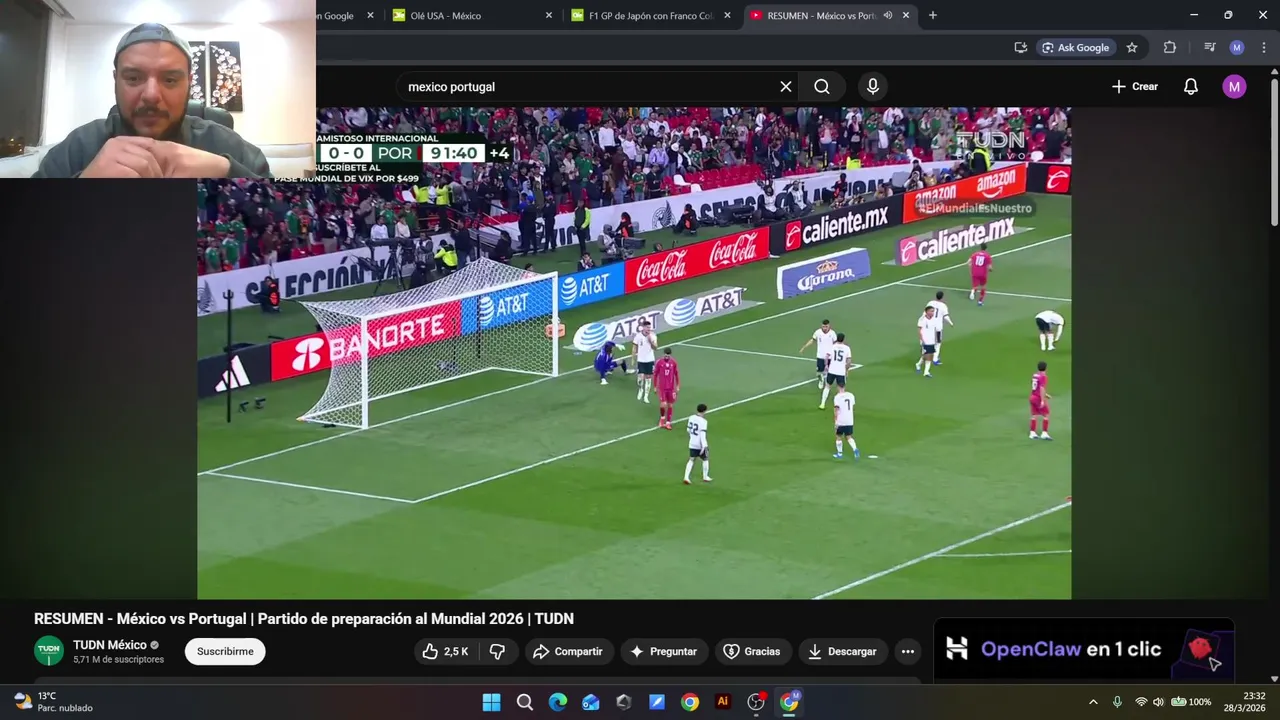Switch to the Google tab
The height and width of the screenshot is (720, 1280).
[338, 16]
